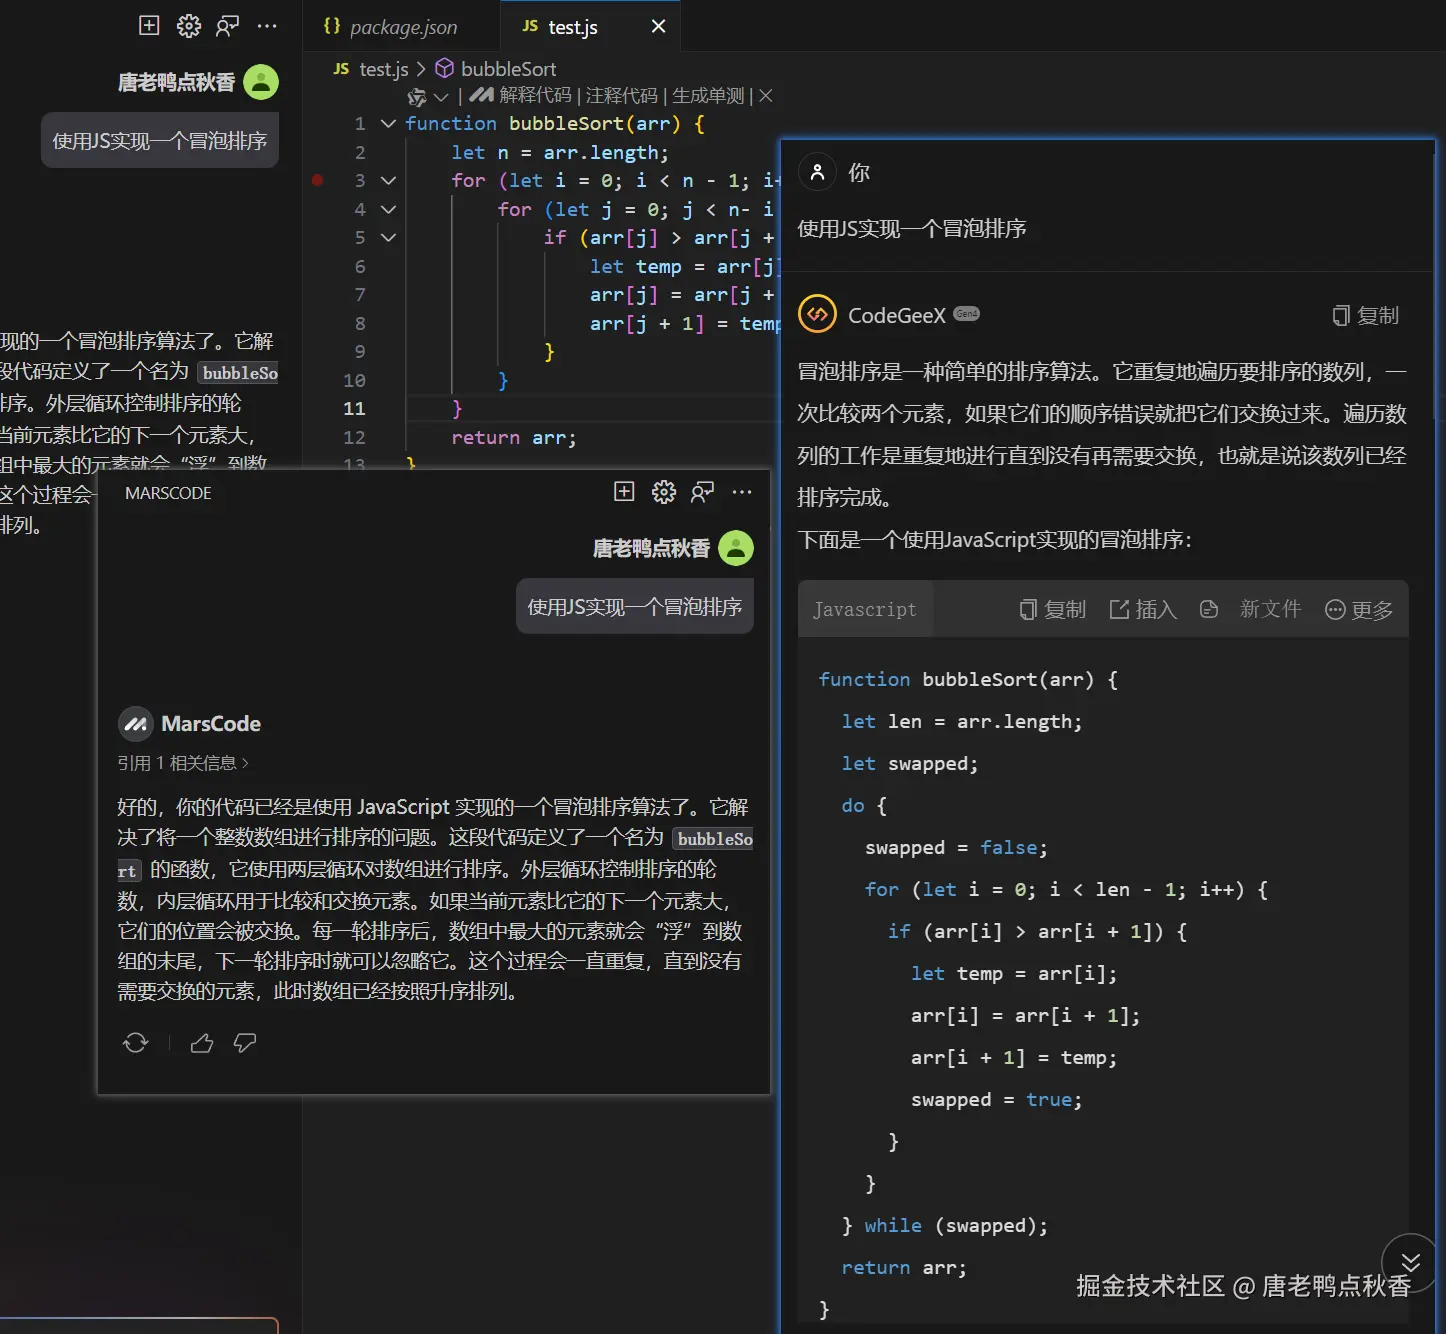
Task: Click Javascript language label in code block
Action: tap(865, 609)
